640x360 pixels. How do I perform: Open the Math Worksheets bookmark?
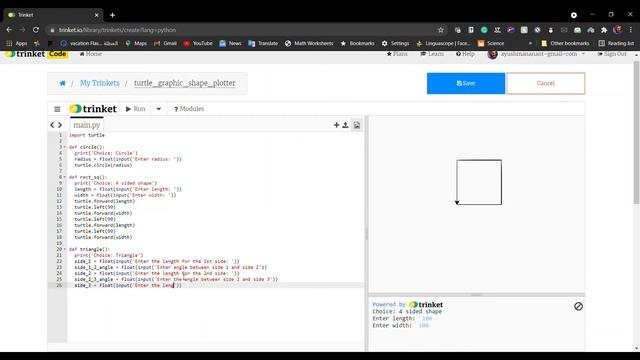[x=309, y=43]
